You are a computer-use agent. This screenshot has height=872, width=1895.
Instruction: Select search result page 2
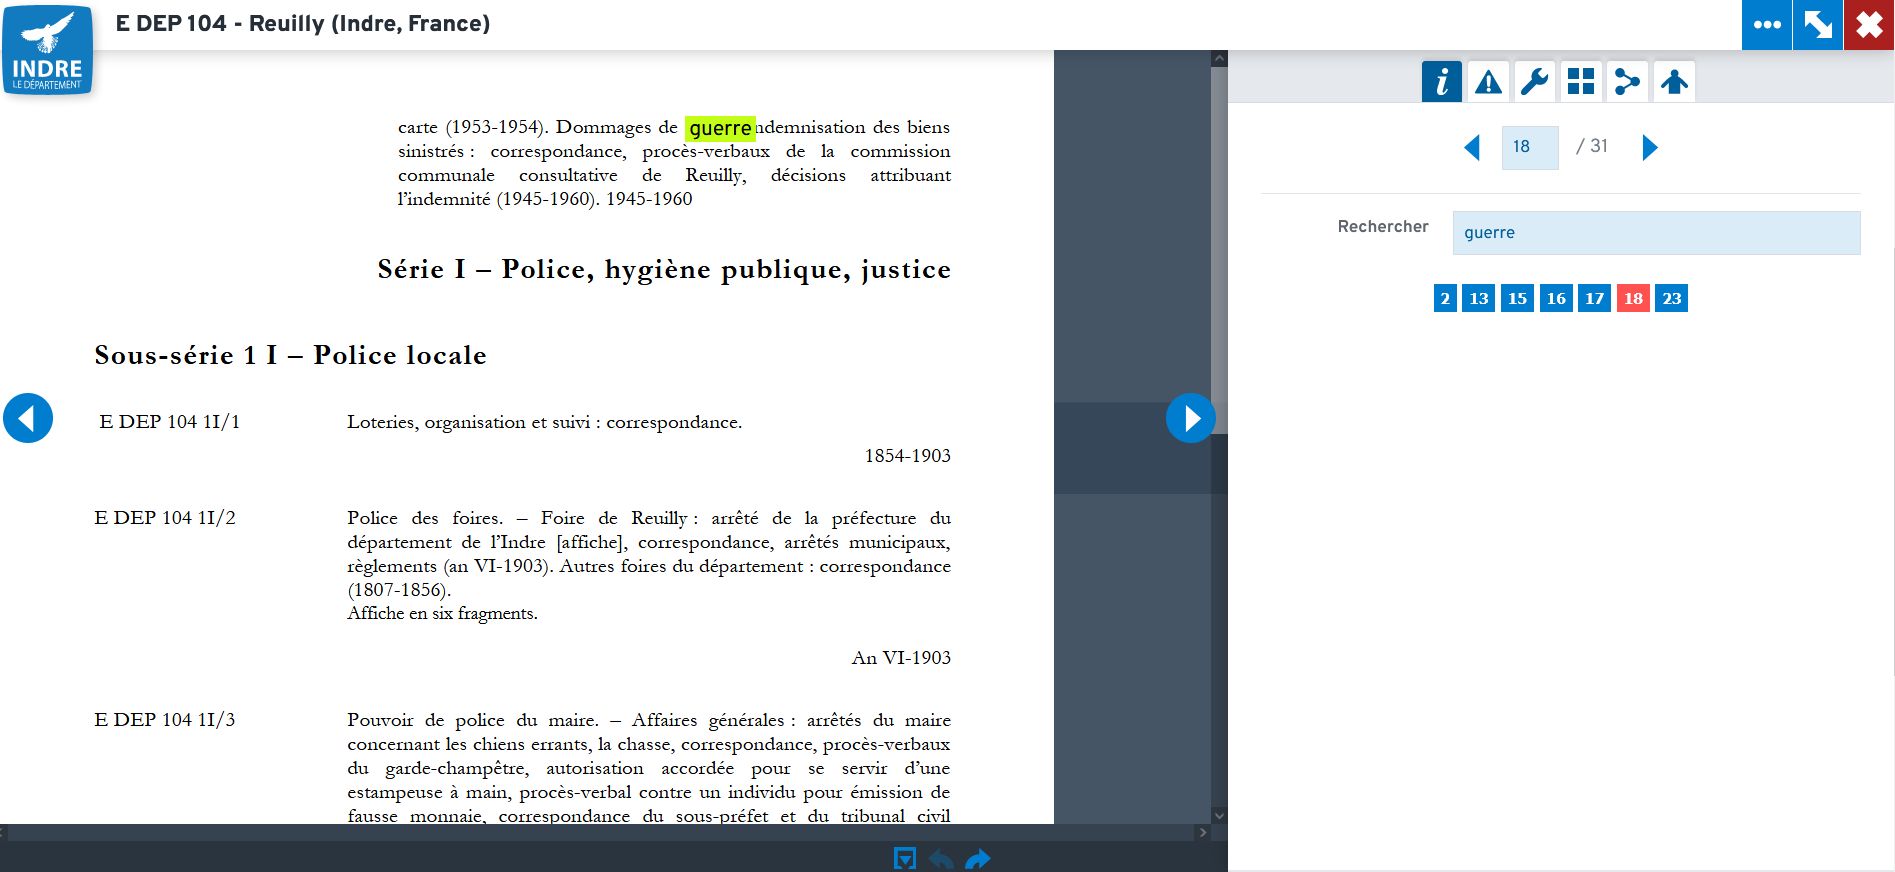coord(1444,298)
